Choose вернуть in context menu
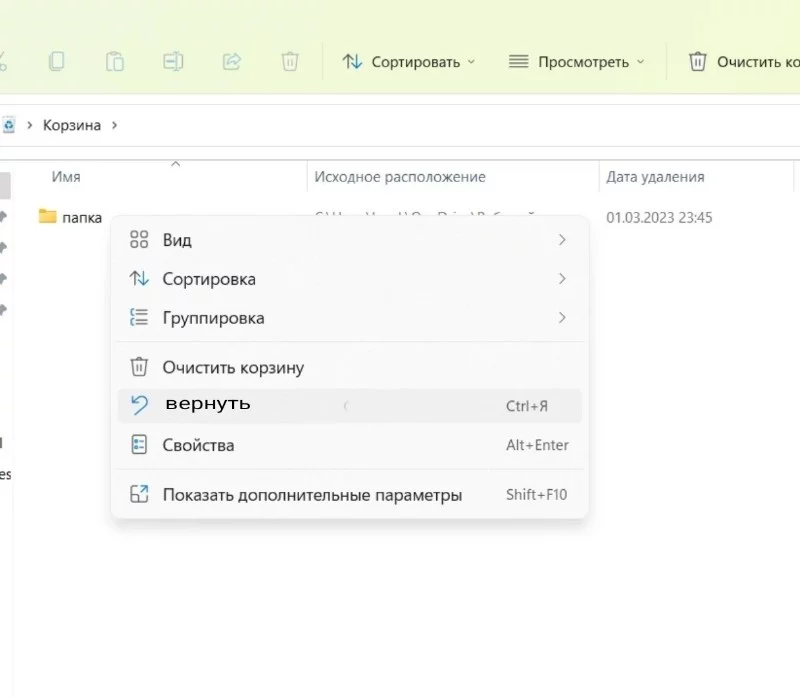Screen dimensions: 800x697 tap(349, 406)
